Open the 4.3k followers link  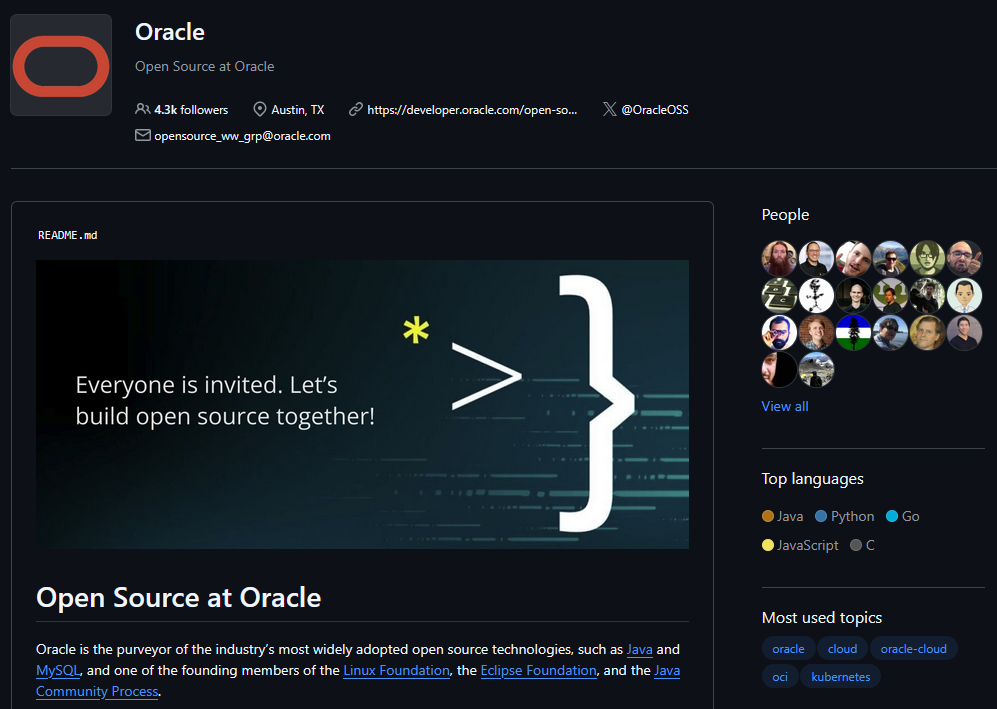(191, 110)
